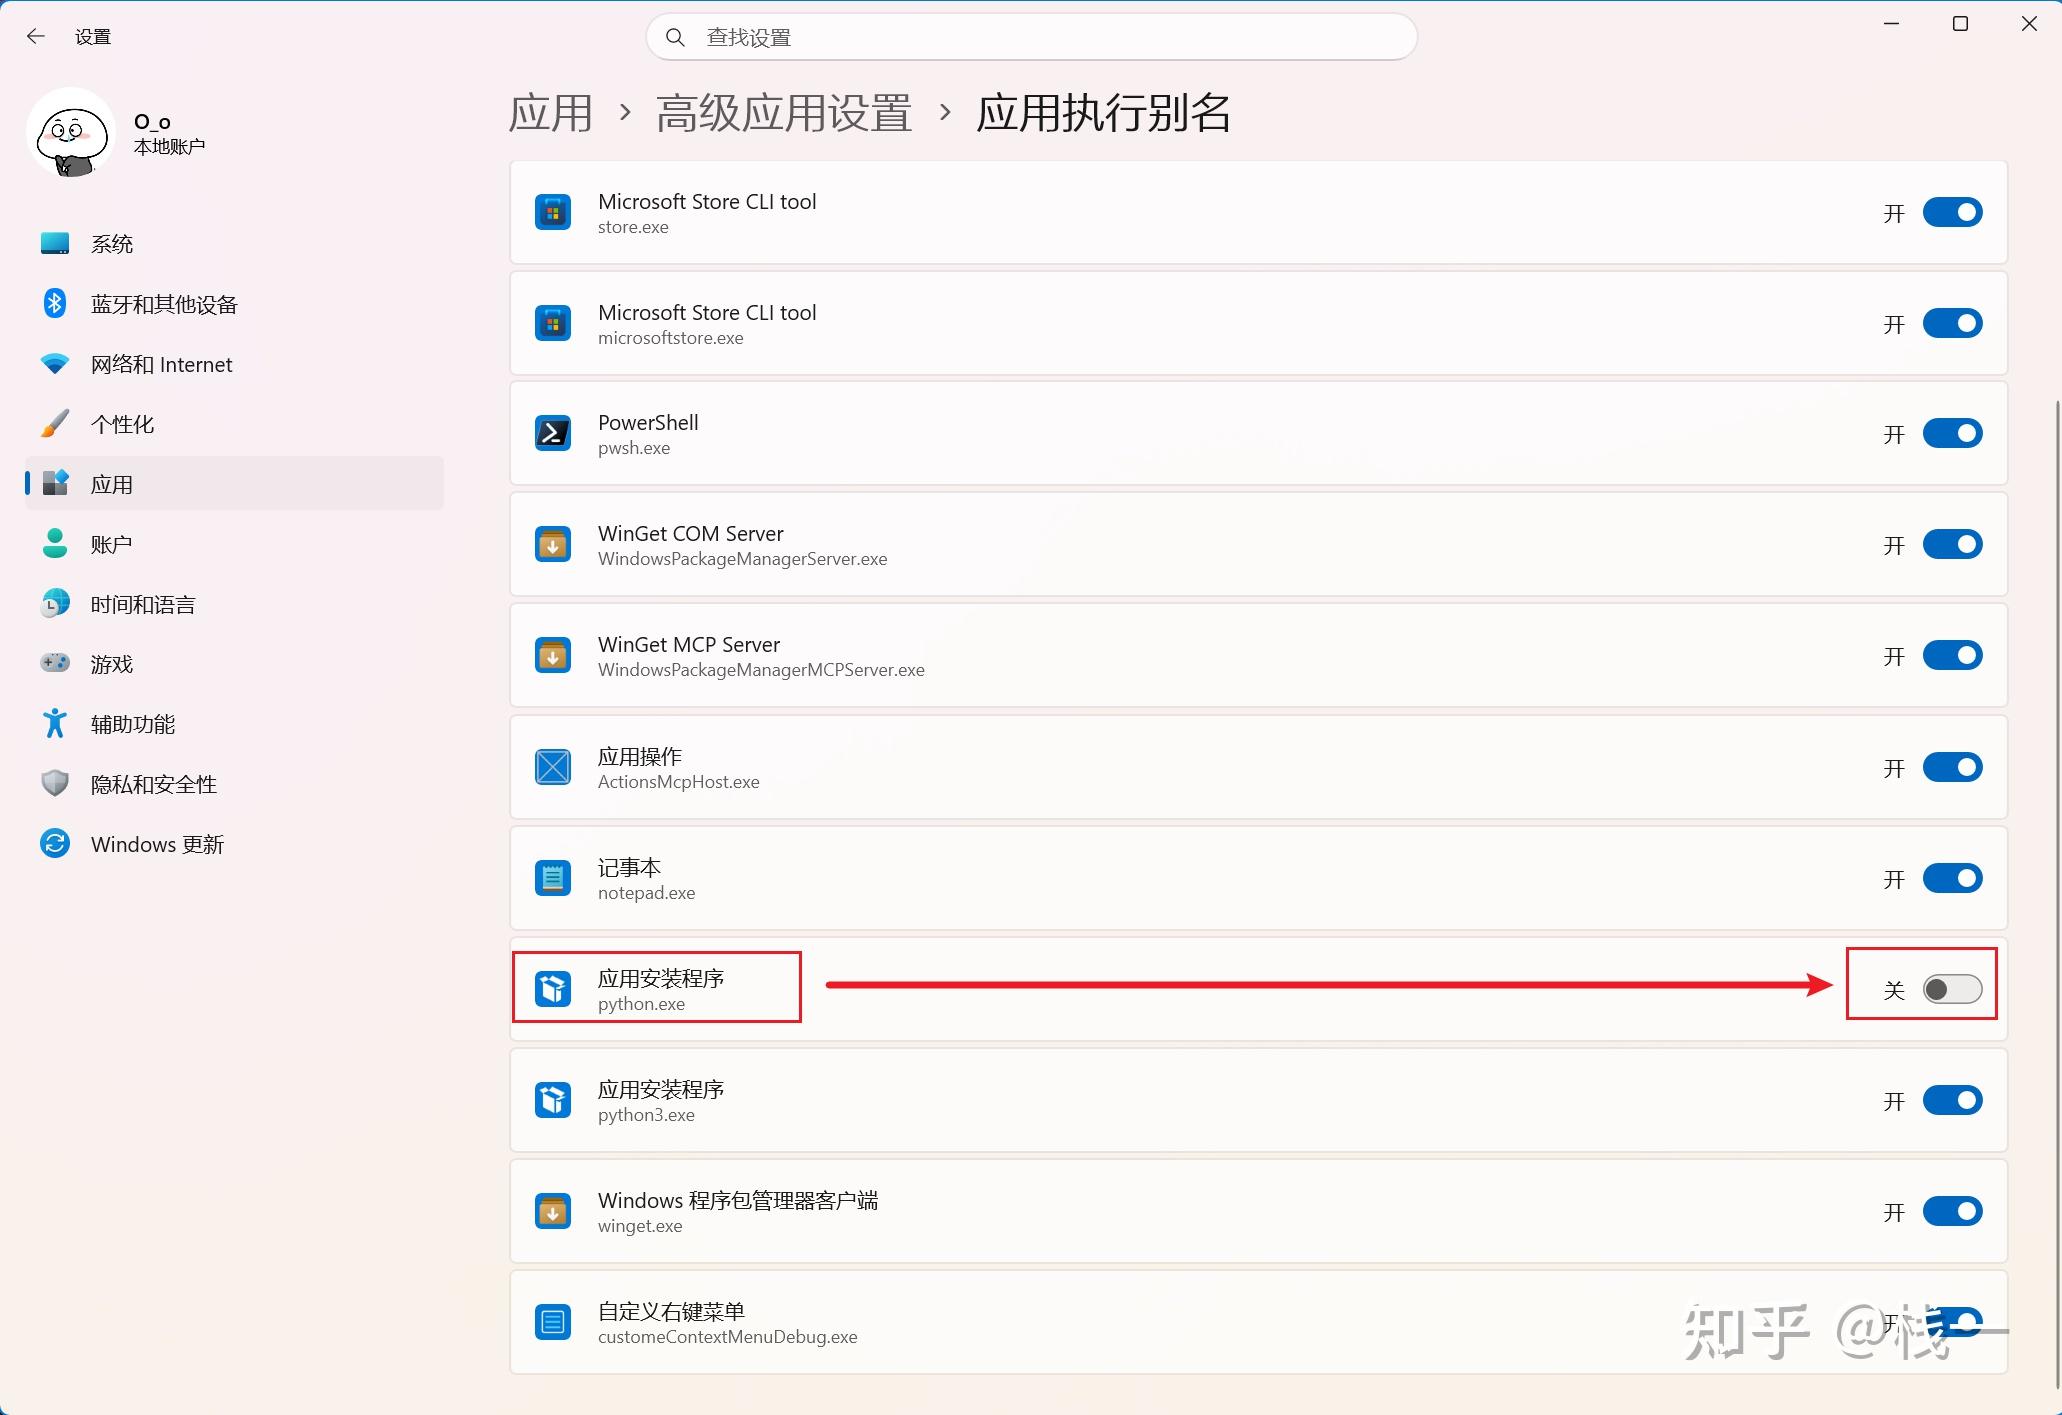Image resolution: width=2062 pixels, height=1415 pixels.
Task: Click the person icon for 账户
Action: [x=55, y=544]
